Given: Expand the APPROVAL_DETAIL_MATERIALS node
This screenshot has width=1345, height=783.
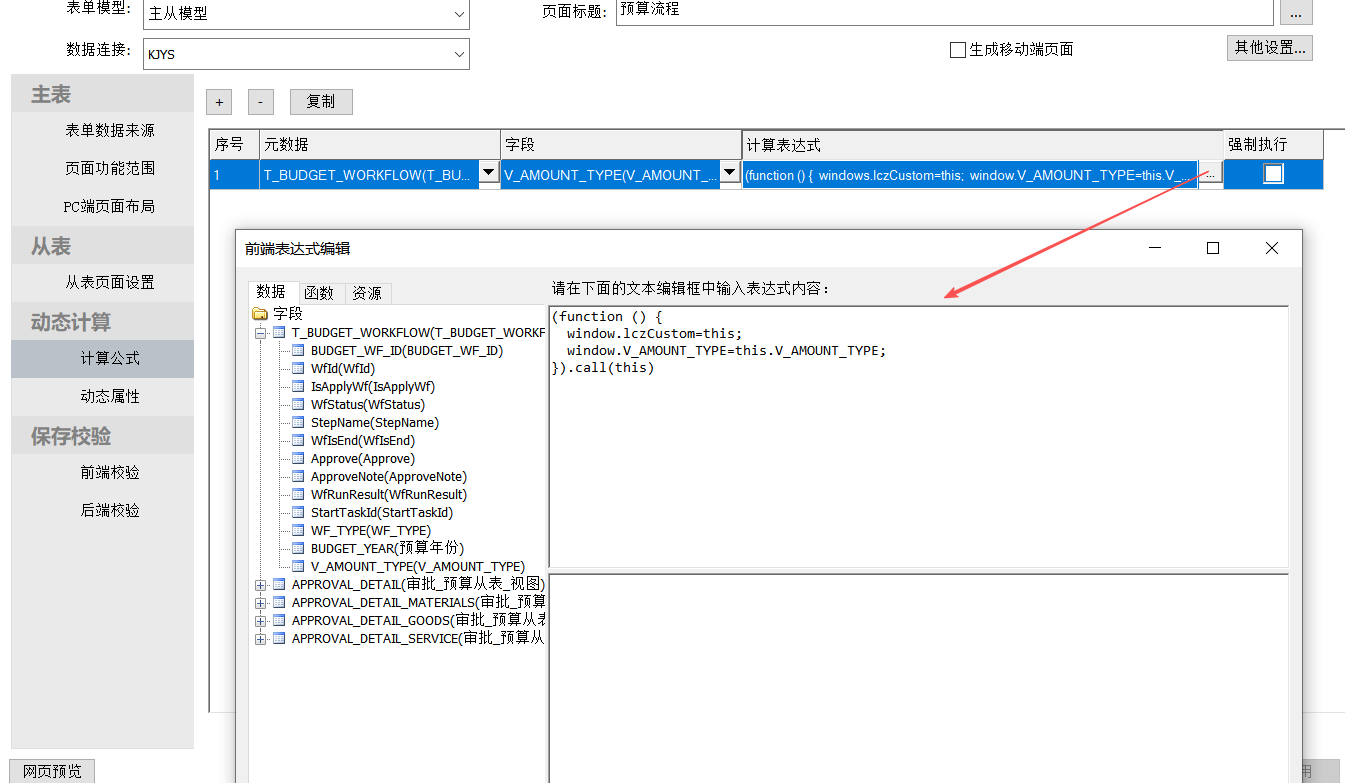Looking at the screenshot, I should [261, 603].
